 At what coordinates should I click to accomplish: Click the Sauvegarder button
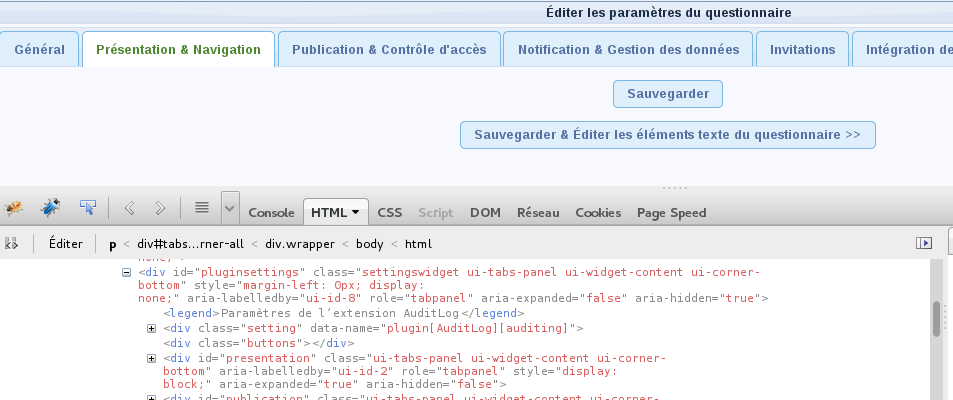(x=668, y=94)
